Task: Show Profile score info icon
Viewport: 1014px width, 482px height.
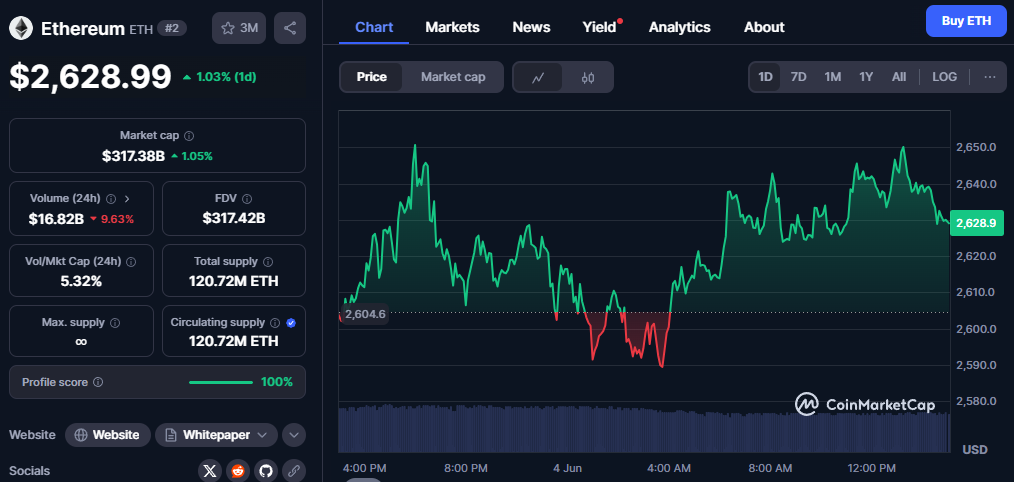Action: 98,382
